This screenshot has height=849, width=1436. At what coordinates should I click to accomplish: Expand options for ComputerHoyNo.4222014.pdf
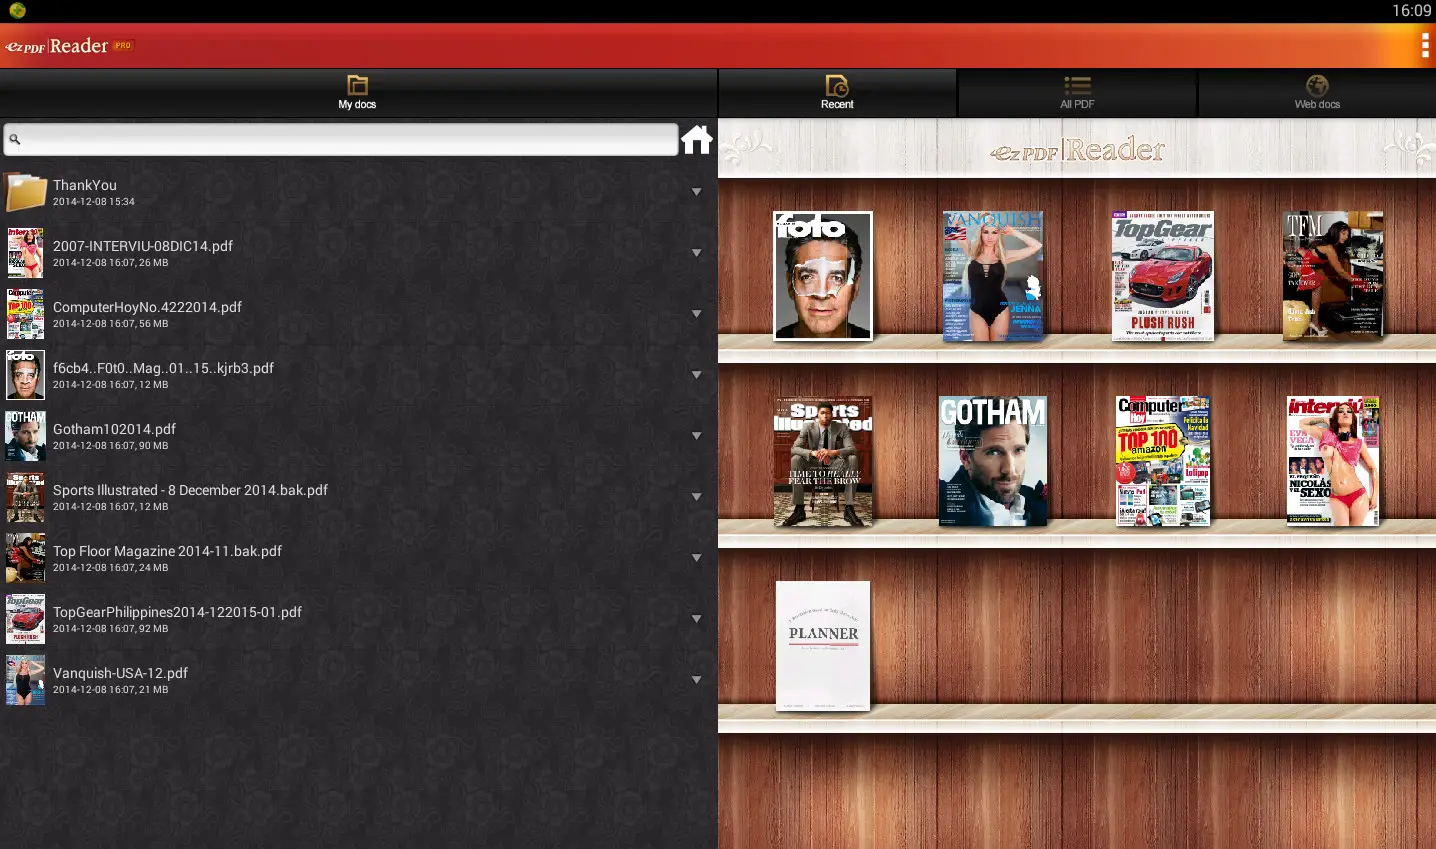(697, 314)
